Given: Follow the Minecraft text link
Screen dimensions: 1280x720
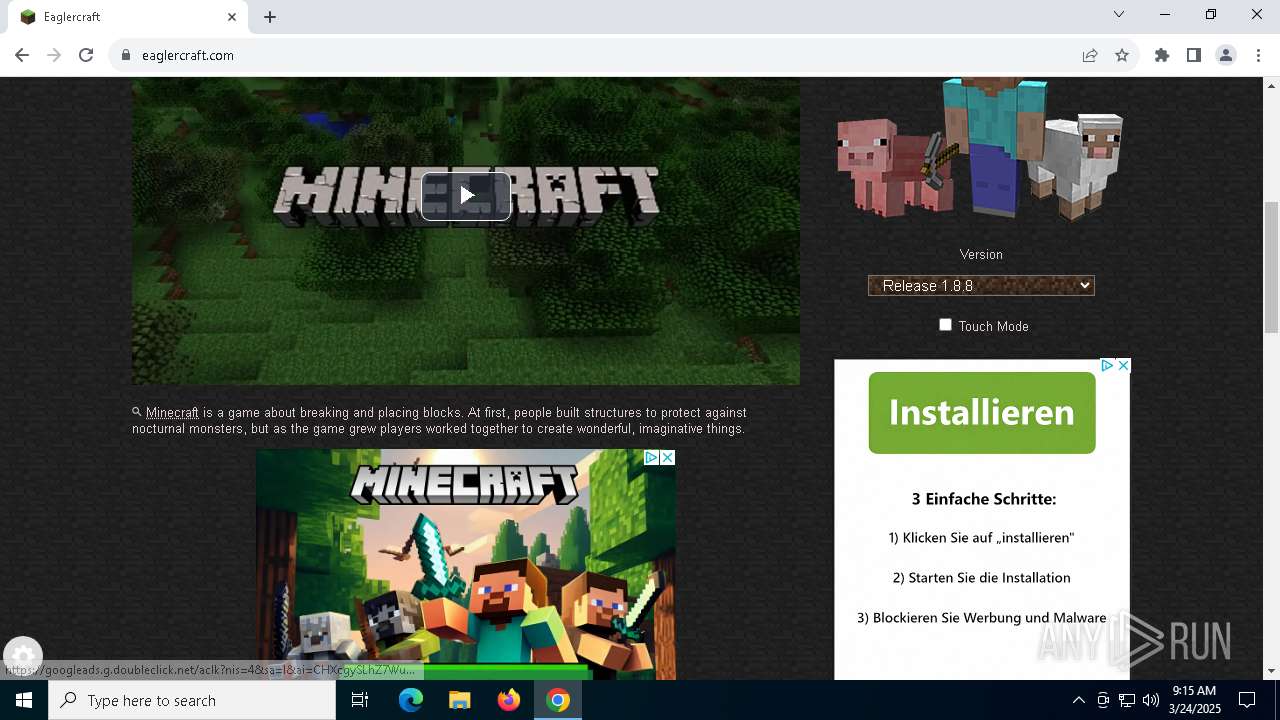Looking at the screenshot, I should tap(172, 413).
